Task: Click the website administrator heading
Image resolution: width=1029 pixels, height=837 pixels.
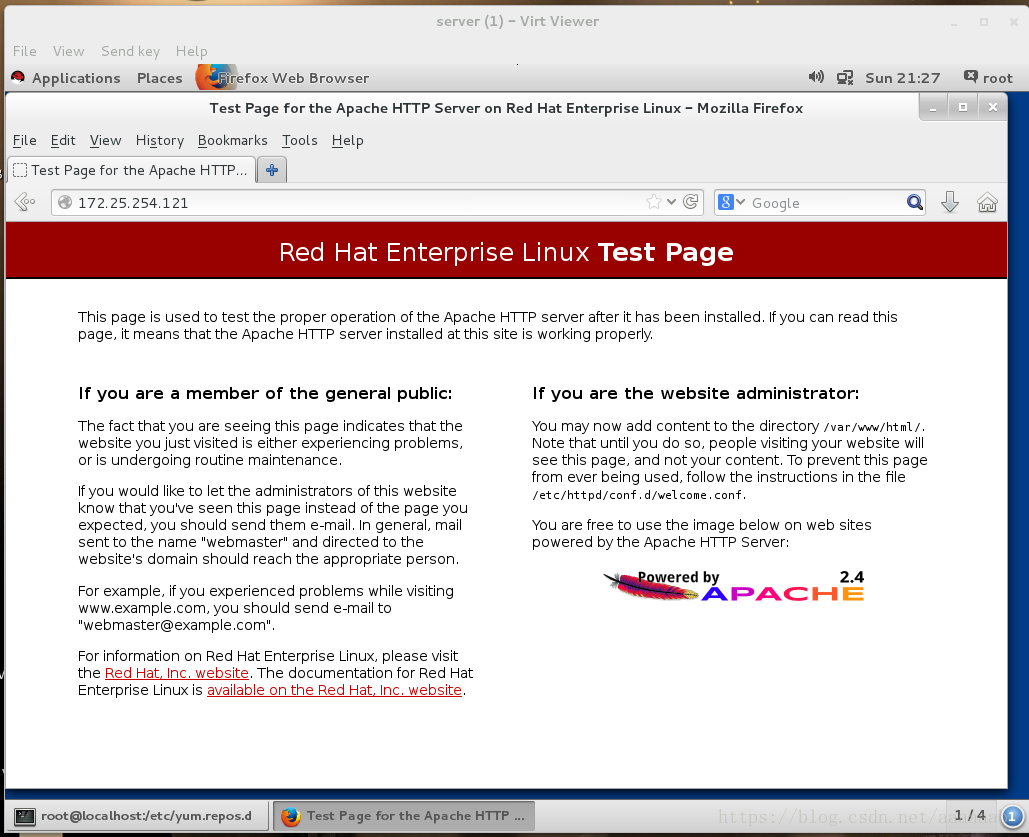Action: [x=696, y=393]
